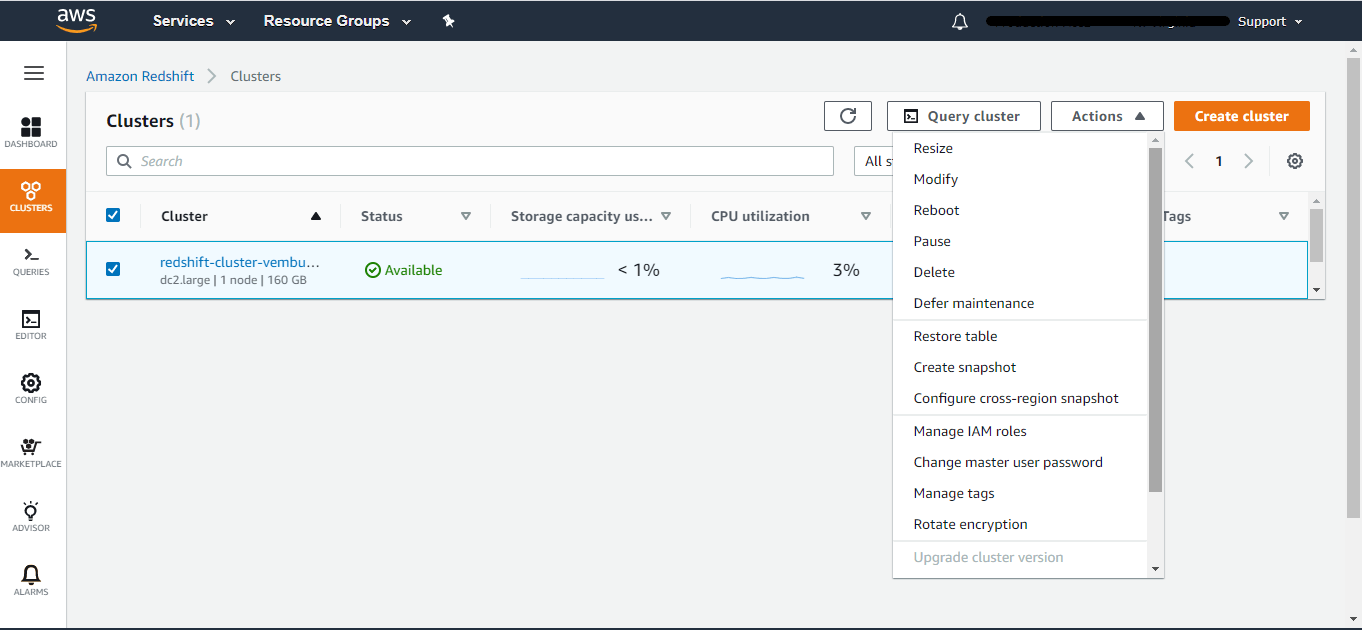1362x630 pixels.
Task: Click the clusters table vertical scrollbar
Action: pyautogui.click(x=1317, y=235)
